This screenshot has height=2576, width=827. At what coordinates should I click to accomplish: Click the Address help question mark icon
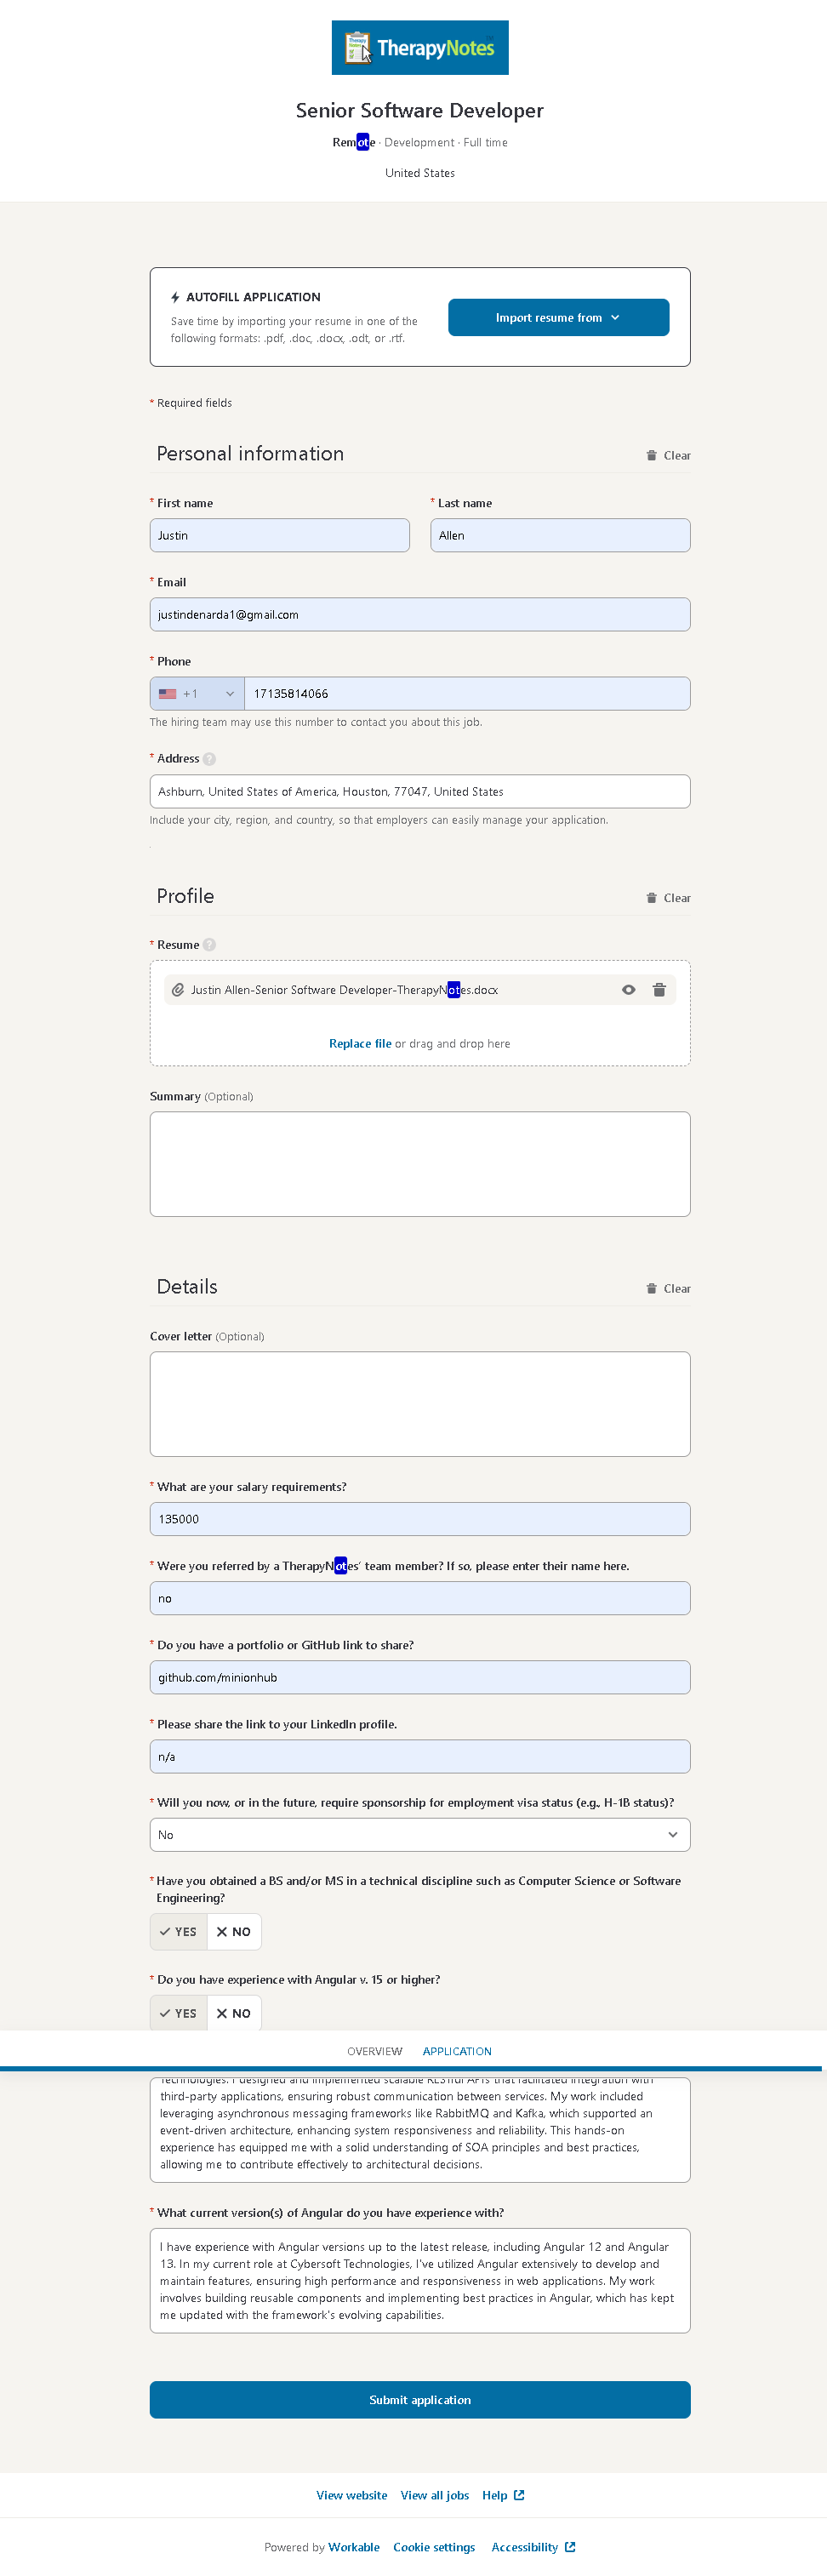pyautogui.click(x=209, y=759)
